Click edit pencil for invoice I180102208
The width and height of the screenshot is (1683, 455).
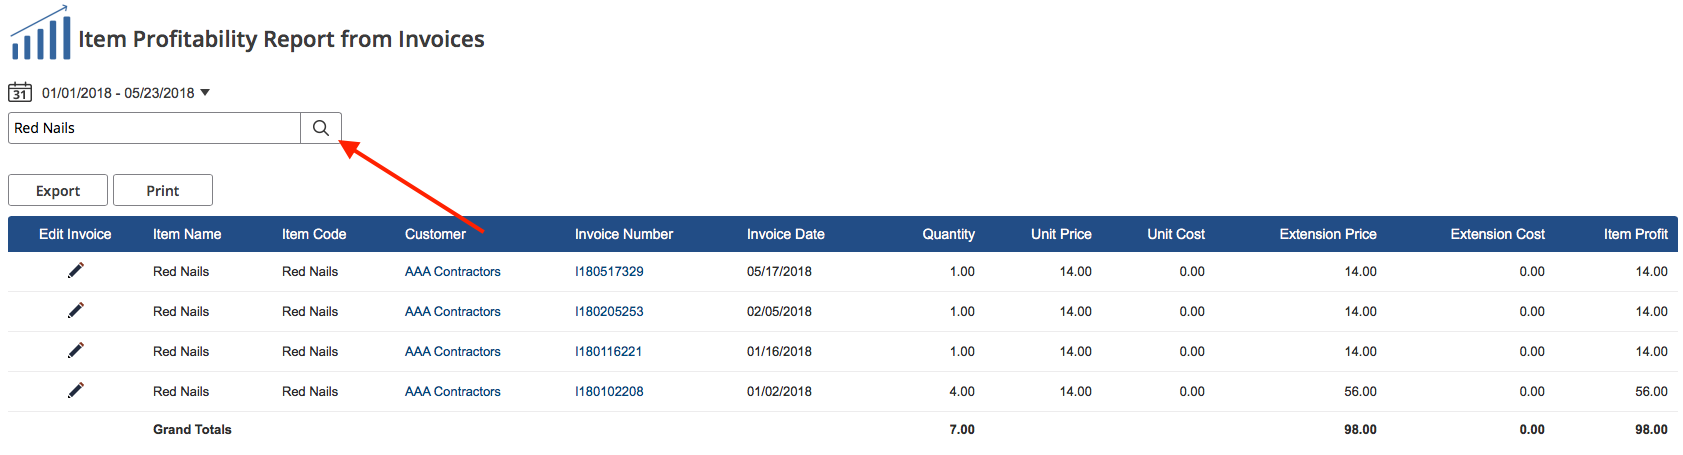[x=76, y=390]
